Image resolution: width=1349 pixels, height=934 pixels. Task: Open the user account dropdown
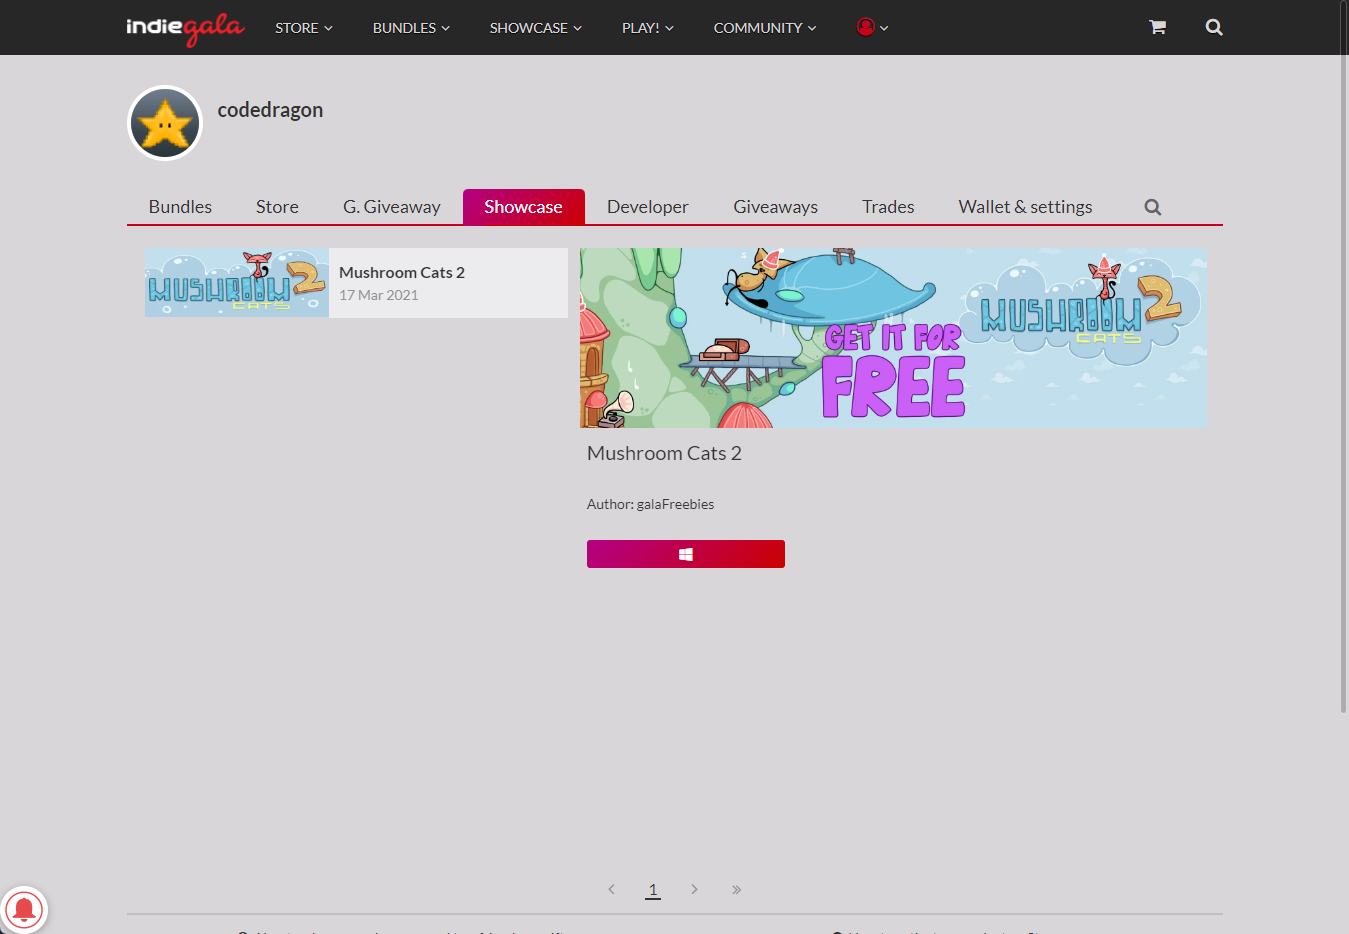872,28
